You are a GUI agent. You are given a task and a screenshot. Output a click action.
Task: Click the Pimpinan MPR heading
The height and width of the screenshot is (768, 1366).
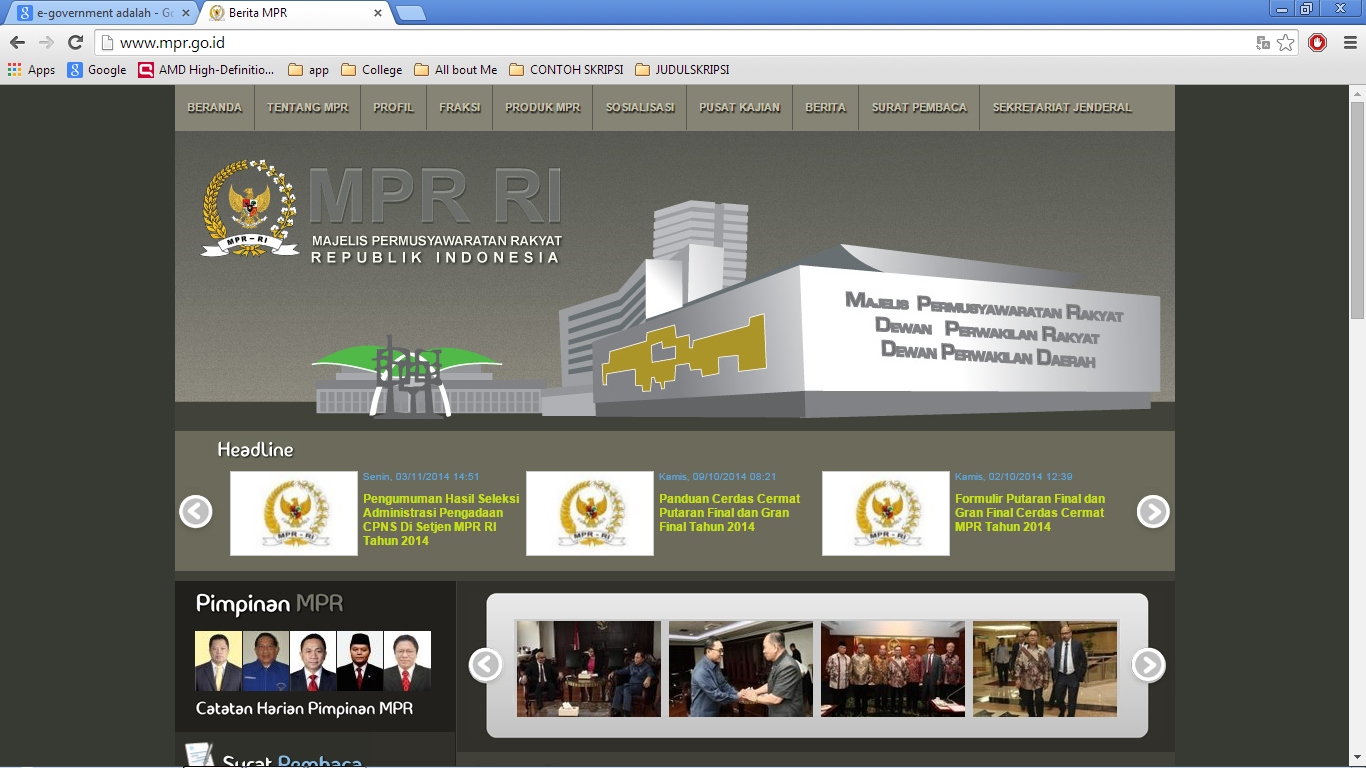(x=269, y=604)
